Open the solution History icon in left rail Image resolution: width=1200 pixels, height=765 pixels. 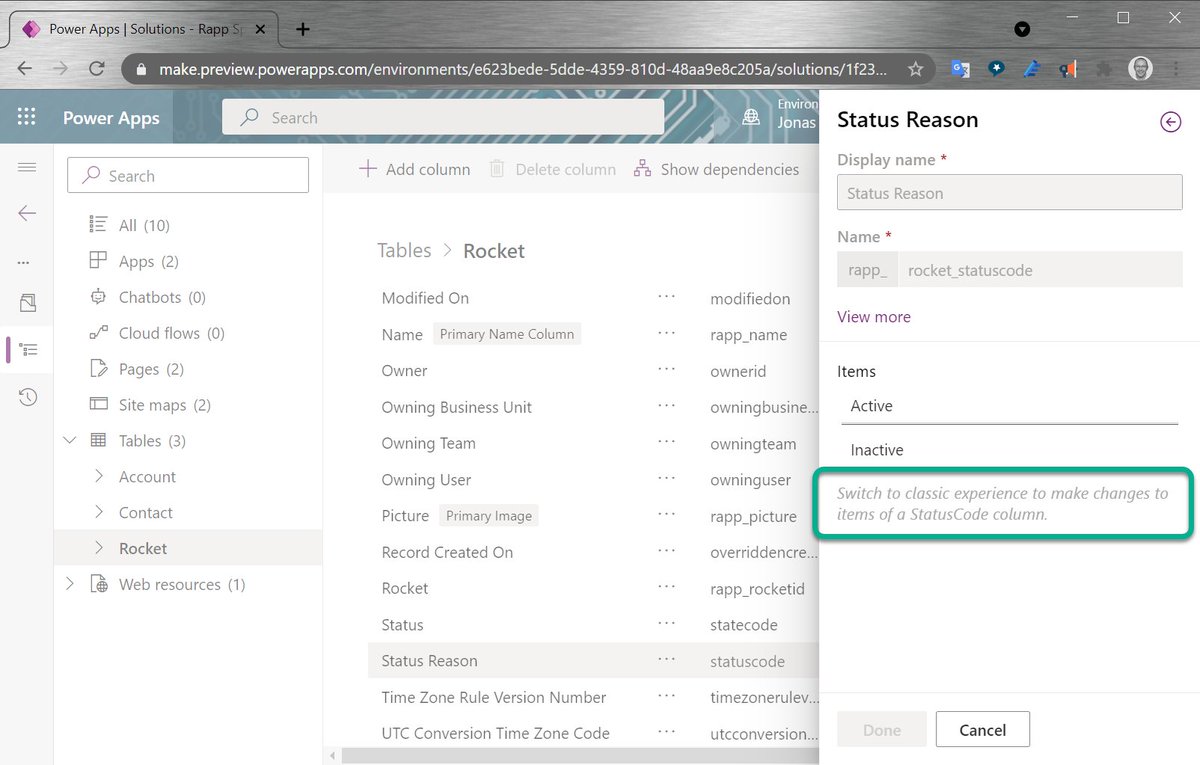pyautogui.click(x=27, y=397)
